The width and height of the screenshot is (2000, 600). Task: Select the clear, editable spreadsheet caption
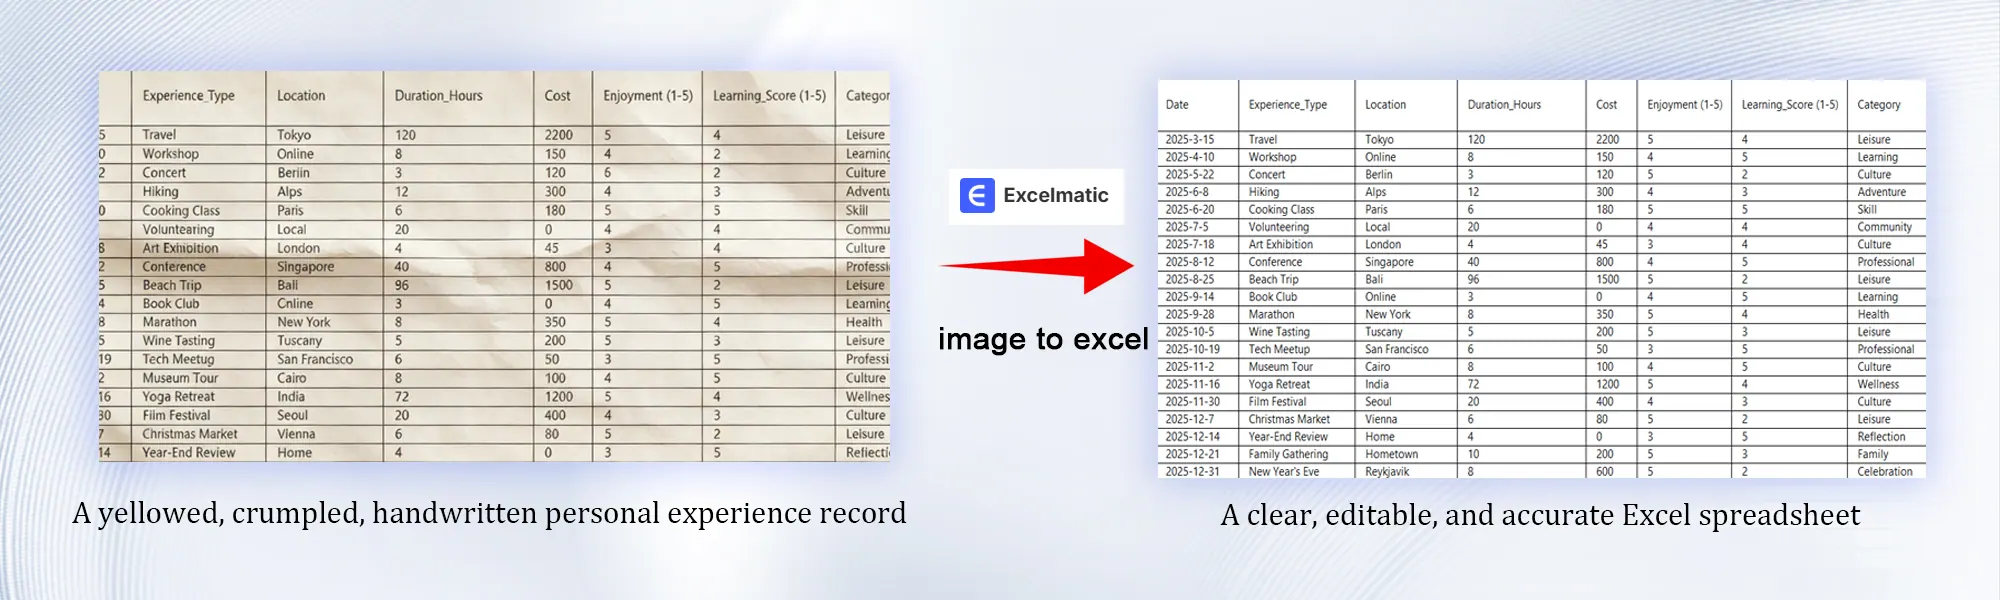pos(1540,516)
